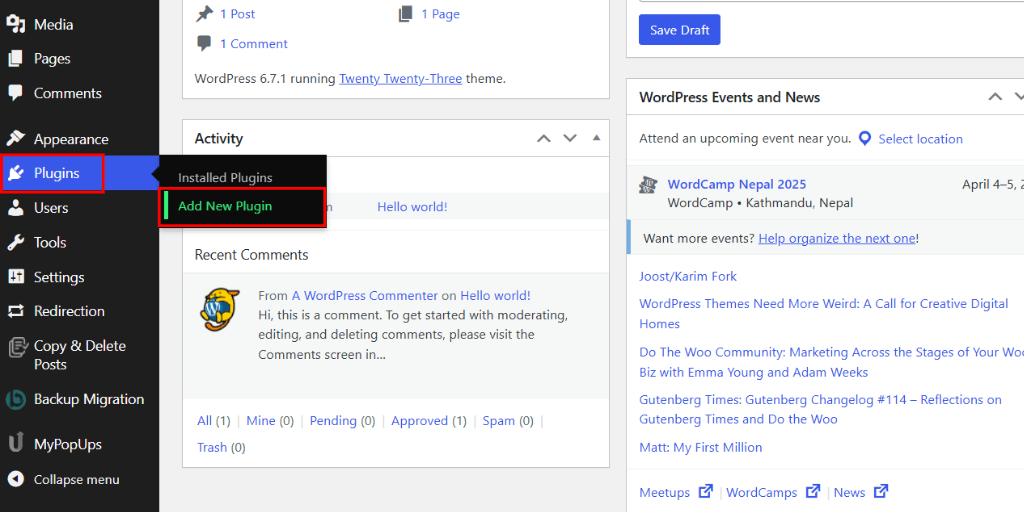Click the Media icon in sidebar
Image resolution: width=1024 pixels, height=512 pixels.
[16, 25]
